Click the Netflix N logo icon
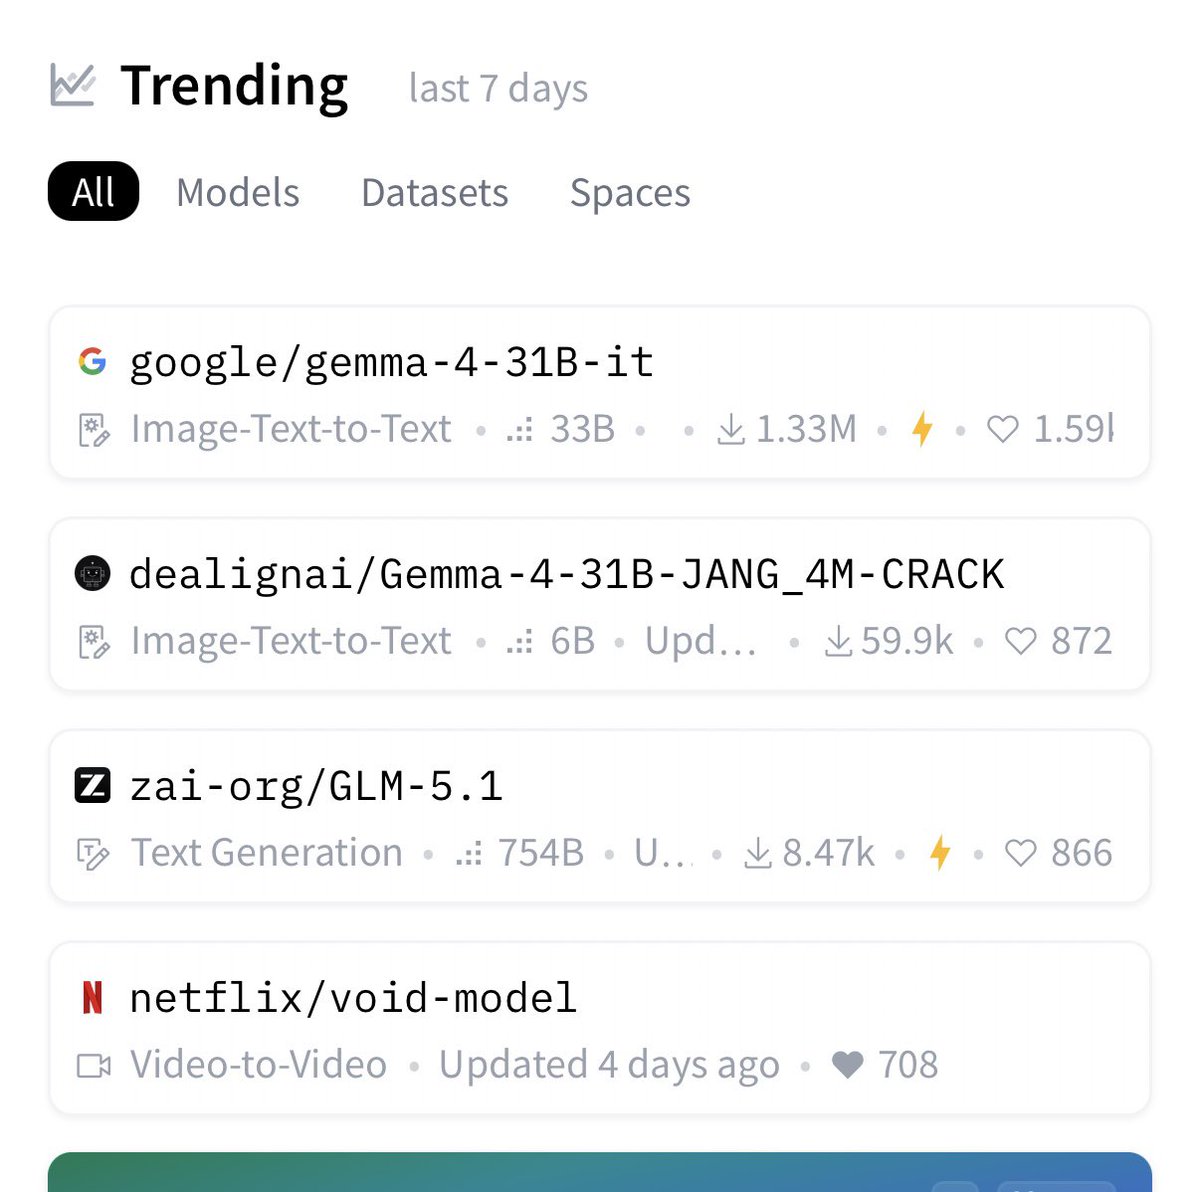Screen dimensions: 1200x1192 pos(92,997)
